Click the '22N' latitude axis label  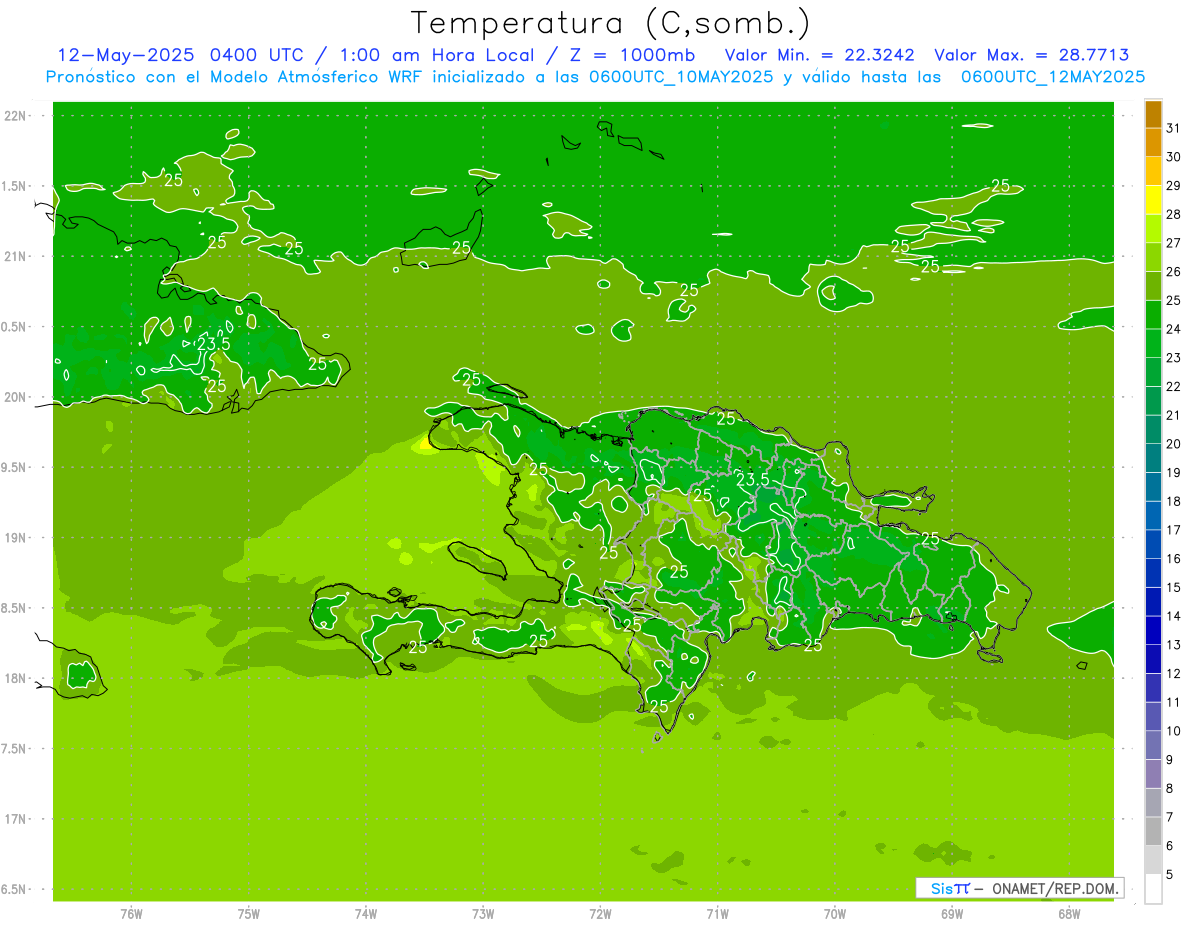[16, 116]
